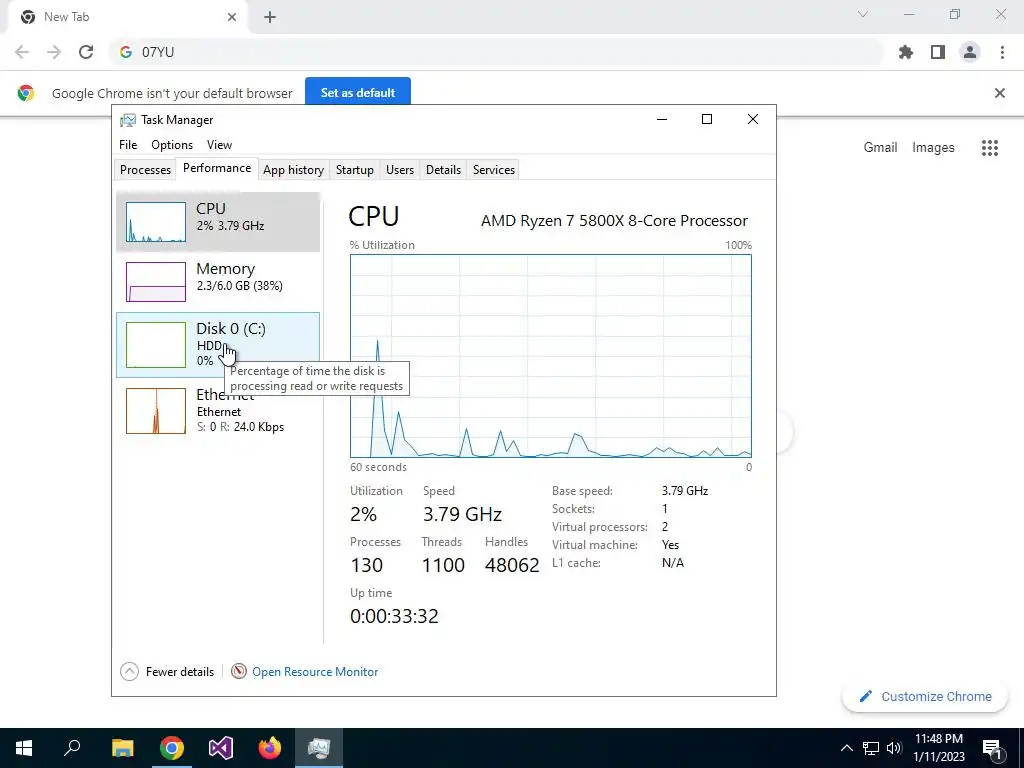Open taskbar search magnifier
The height and width of the screenshot is (768, 1024).
[72, 747]
